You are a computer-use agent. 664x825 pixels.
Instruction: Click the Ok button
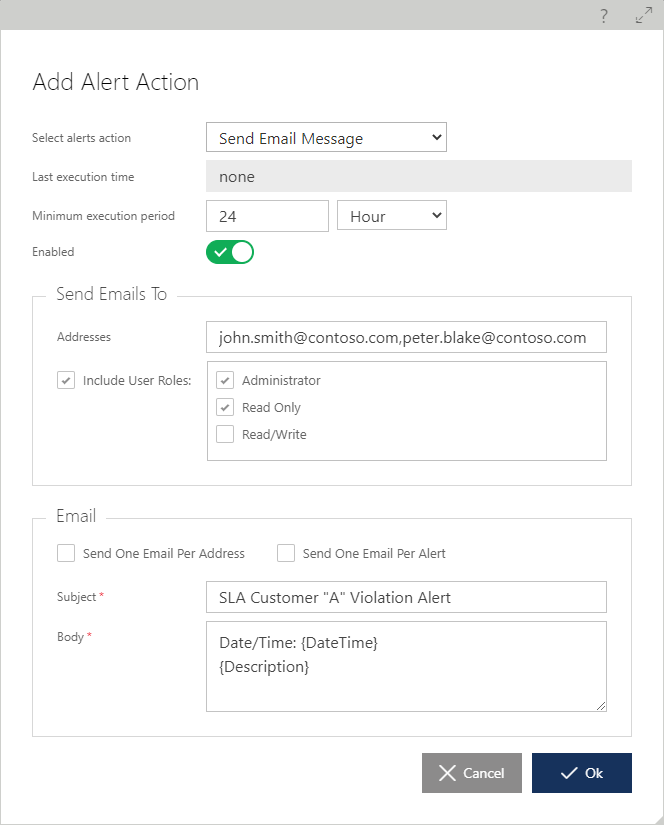tap(582, 773)
